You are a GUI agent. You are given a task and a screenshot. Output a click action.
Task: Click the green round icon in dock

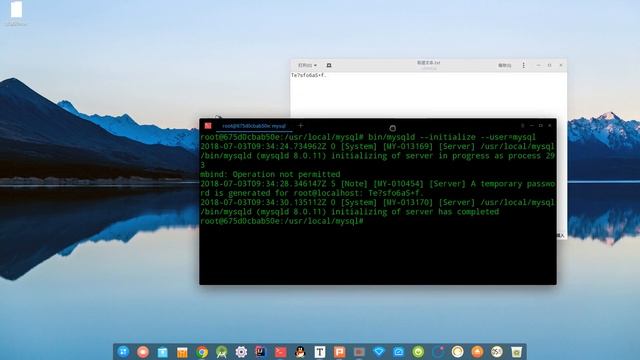(418, 352)
